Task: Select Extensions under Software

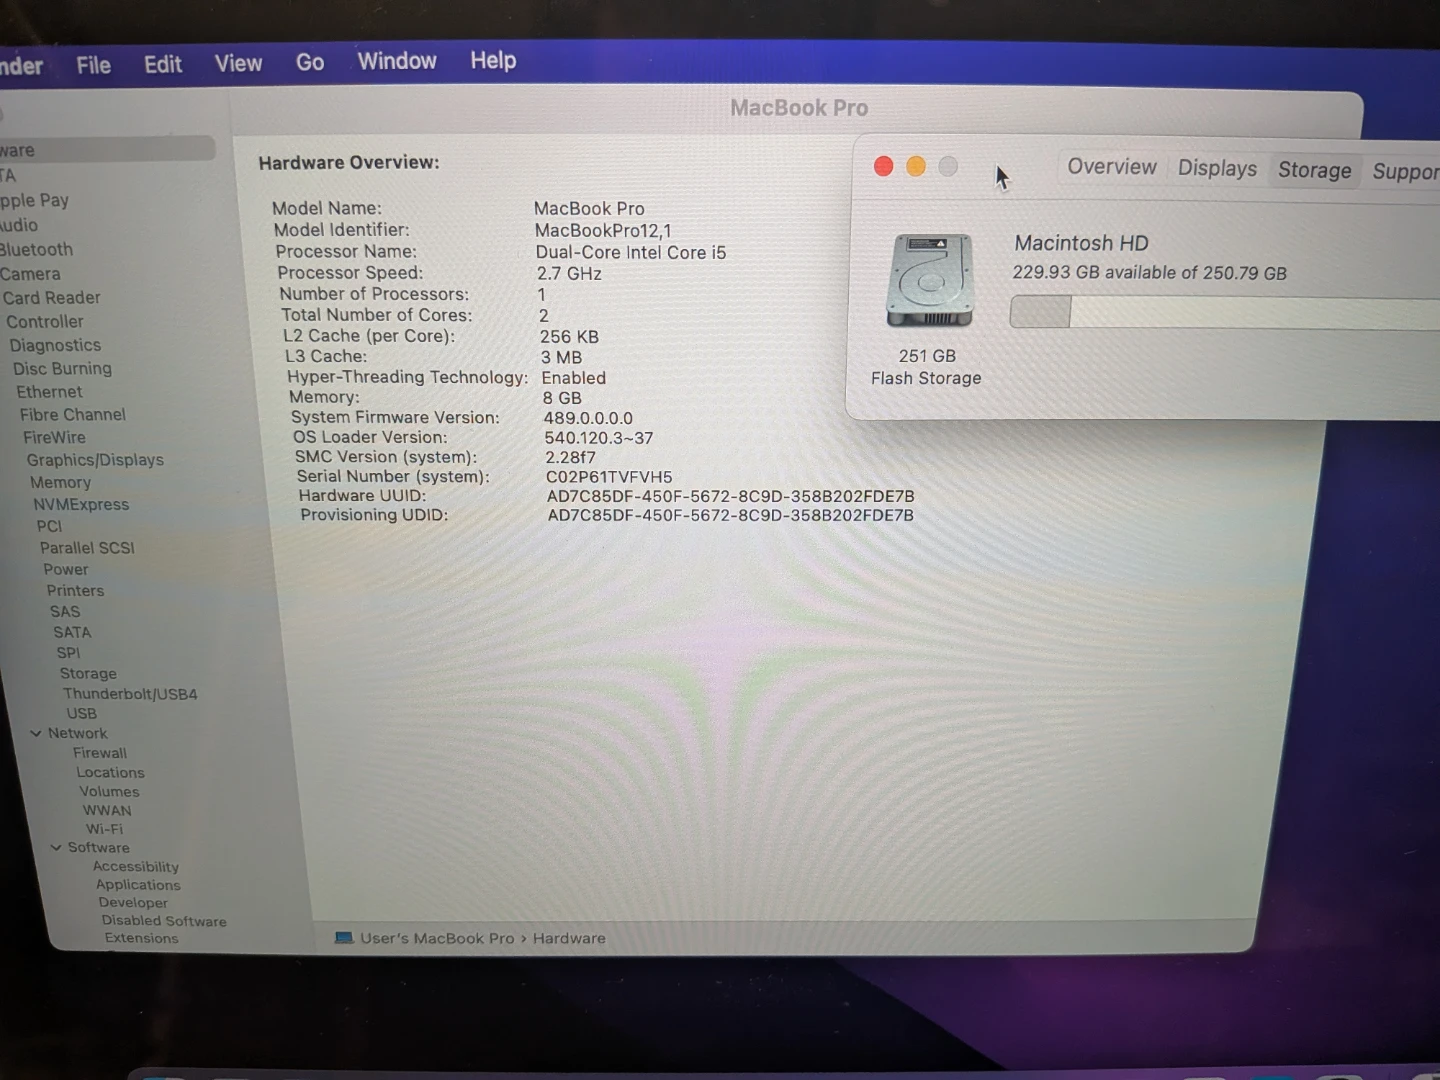Action: [x=141, y=938]
